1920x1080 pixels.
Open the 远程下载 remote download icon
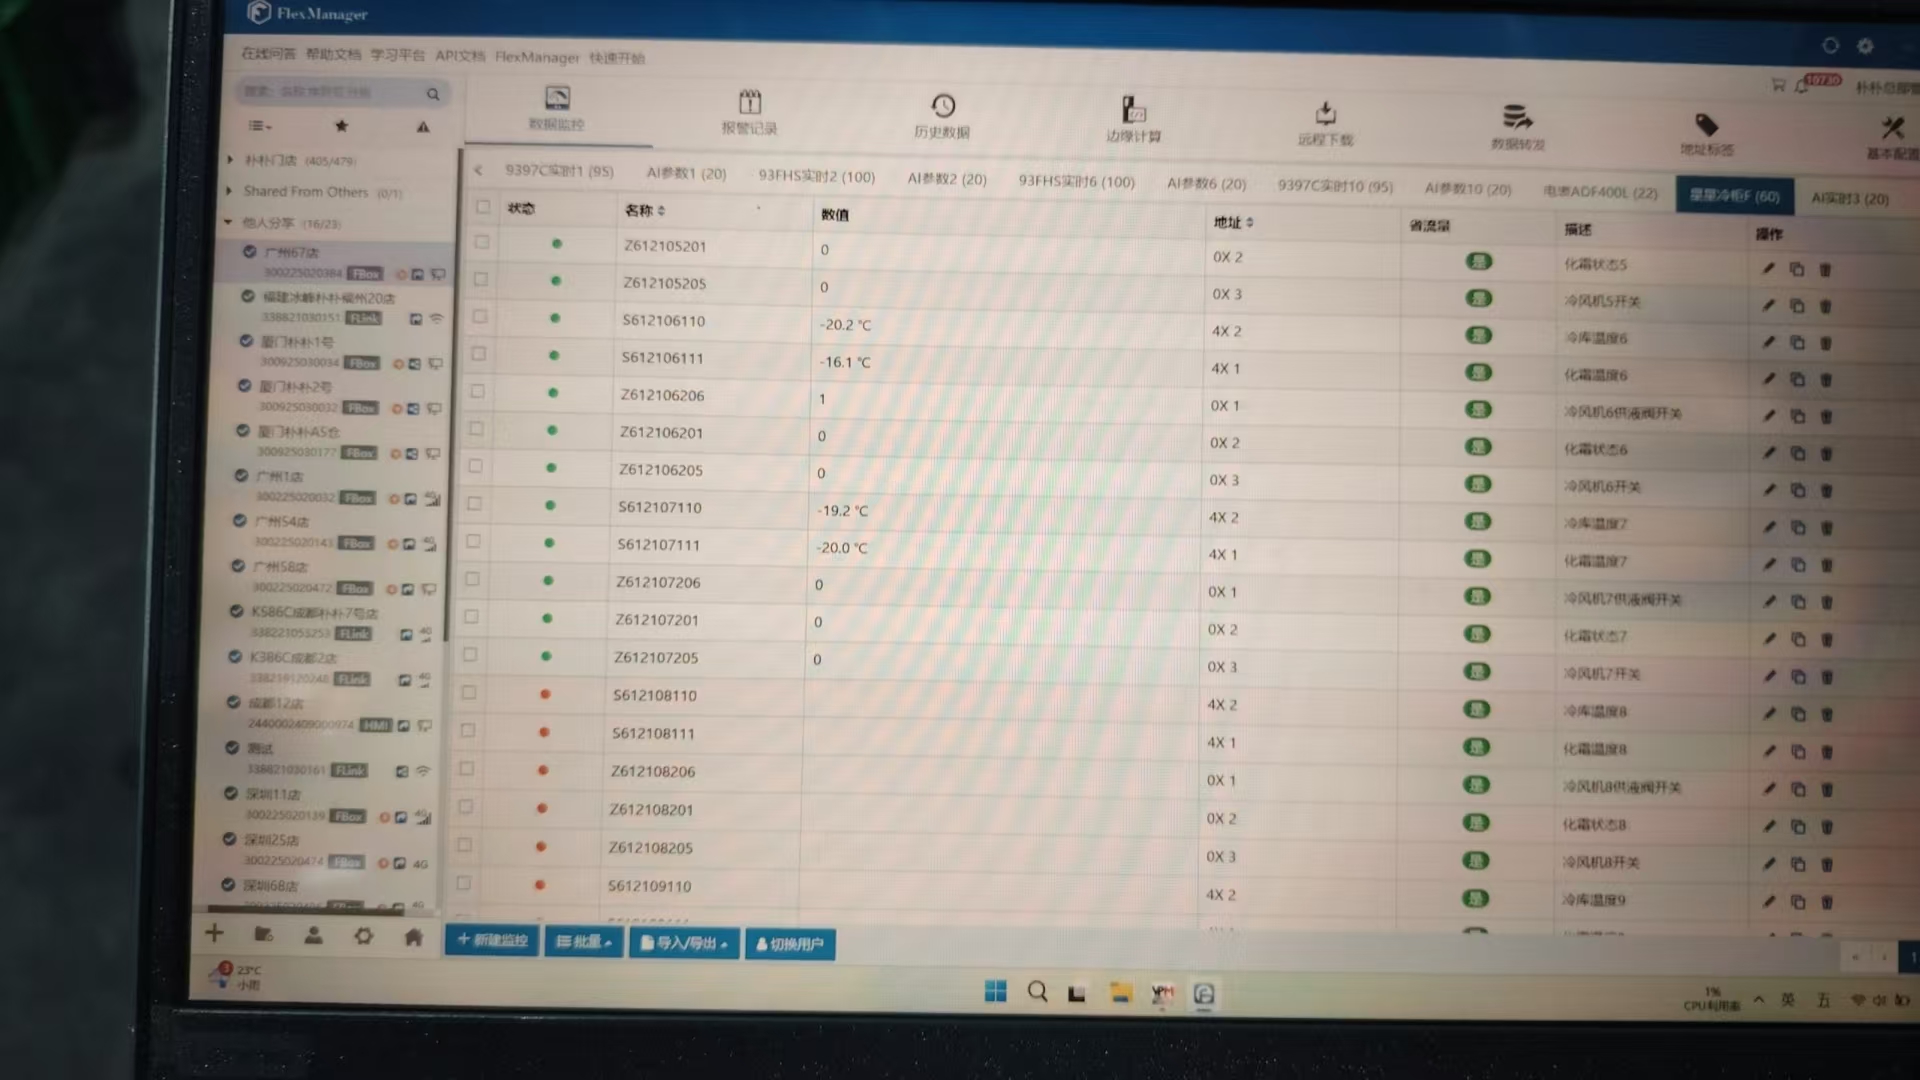[1325, 124]
